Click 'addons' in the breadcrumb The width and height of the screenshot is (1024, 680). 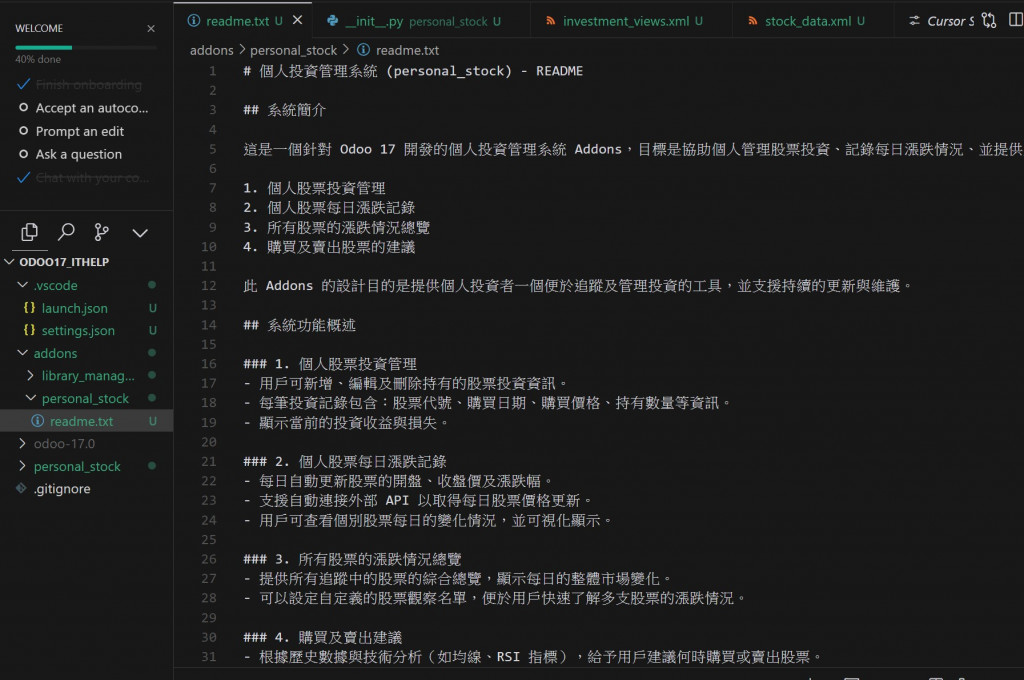(x=211, y=50)
